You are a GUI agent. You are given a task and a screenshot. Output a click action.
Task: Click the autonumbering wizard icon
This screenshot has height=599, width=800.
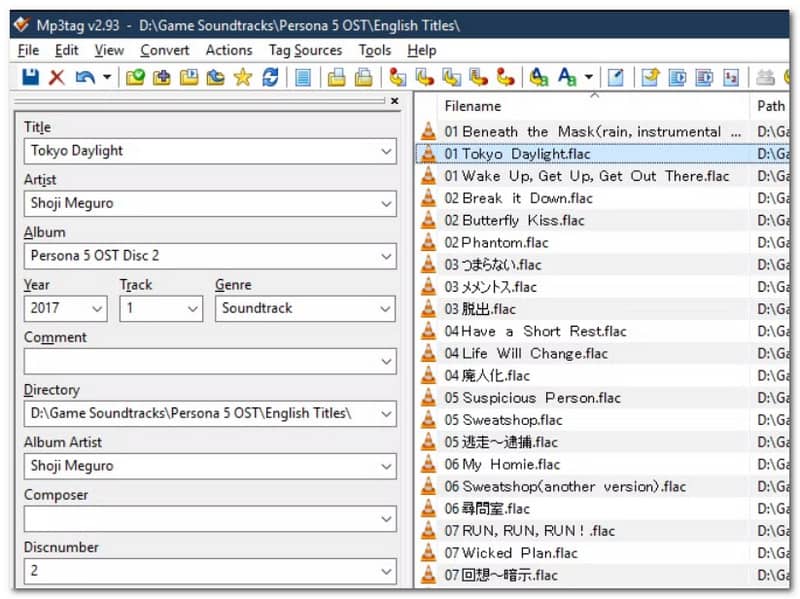pyautogui.click(x=731, y=77)
